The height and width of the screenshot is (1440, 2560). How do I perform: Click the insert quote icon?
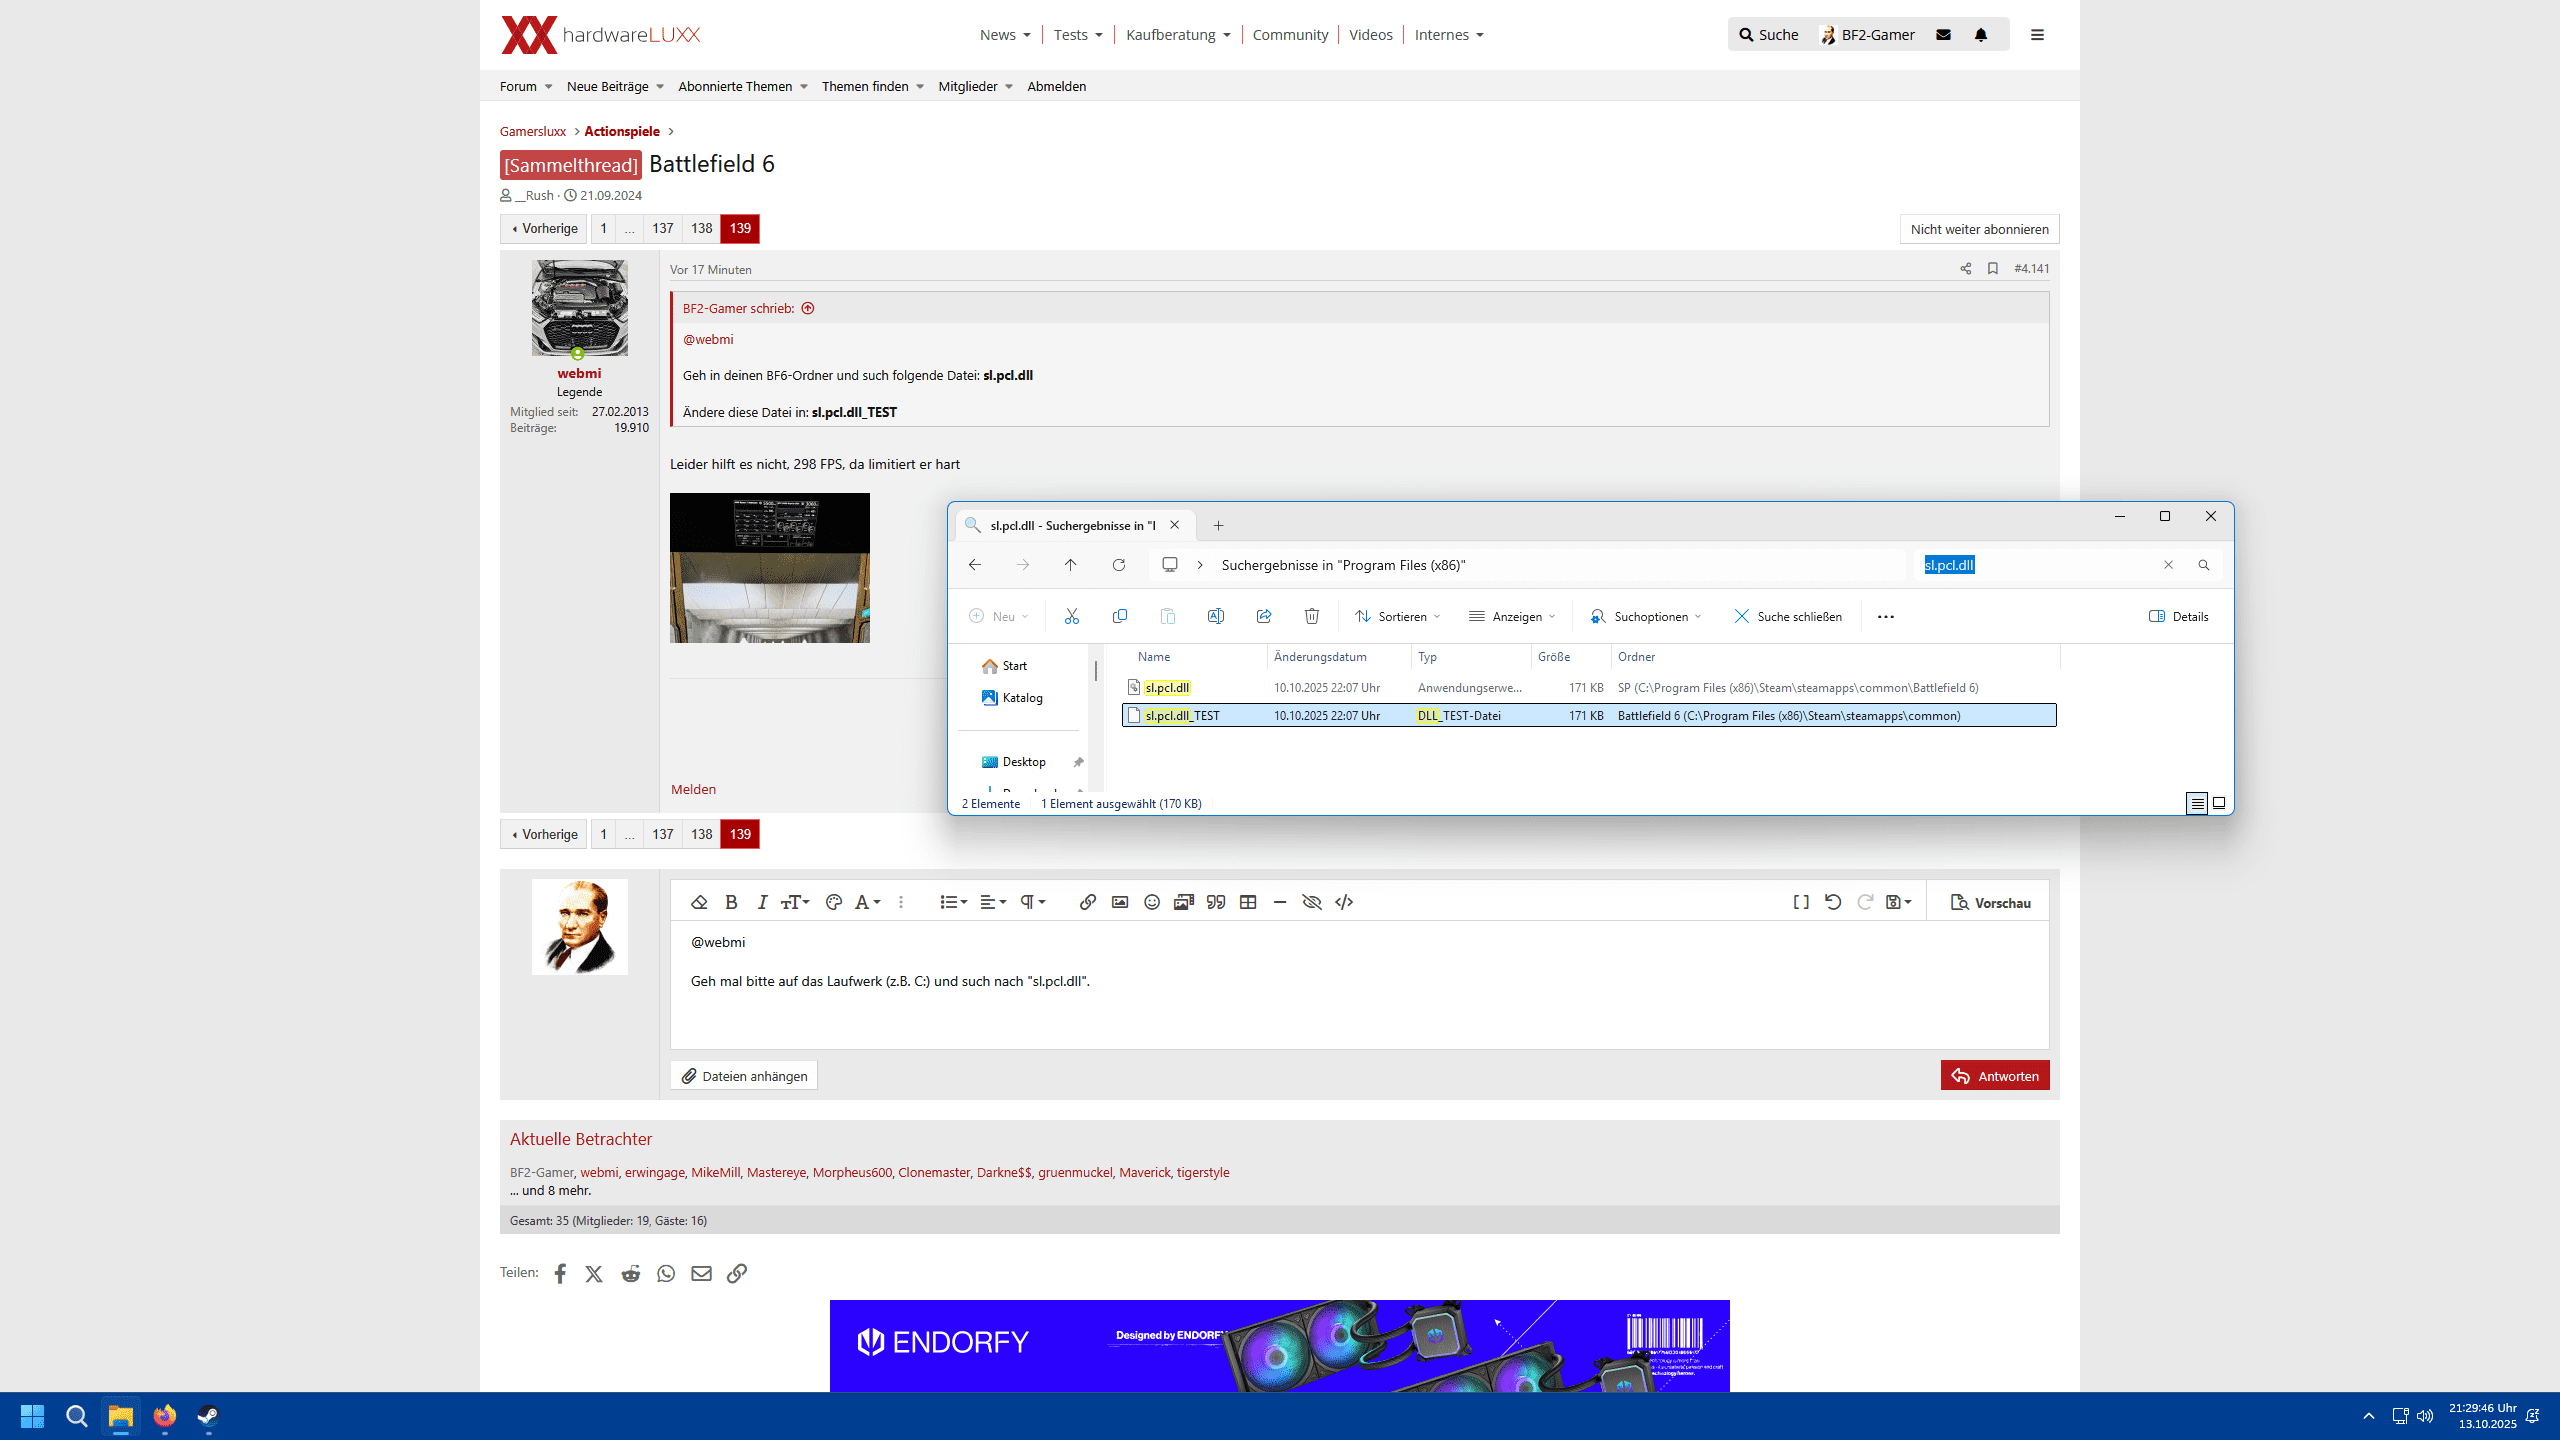tap(1216, 902)
